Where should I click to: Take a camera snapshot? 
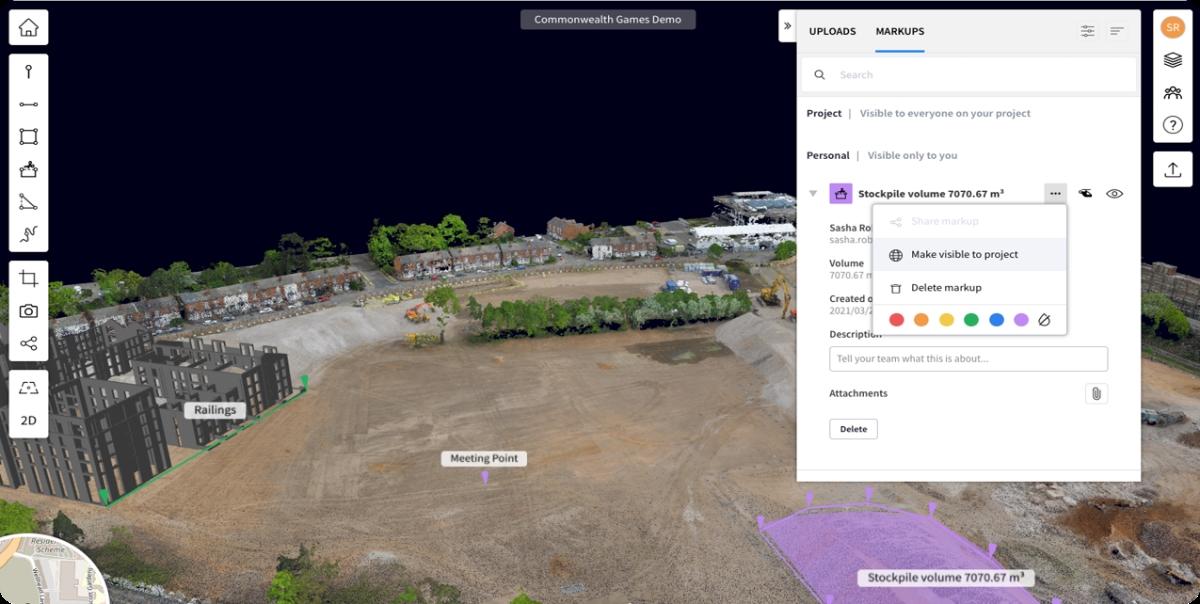[28, 311]
